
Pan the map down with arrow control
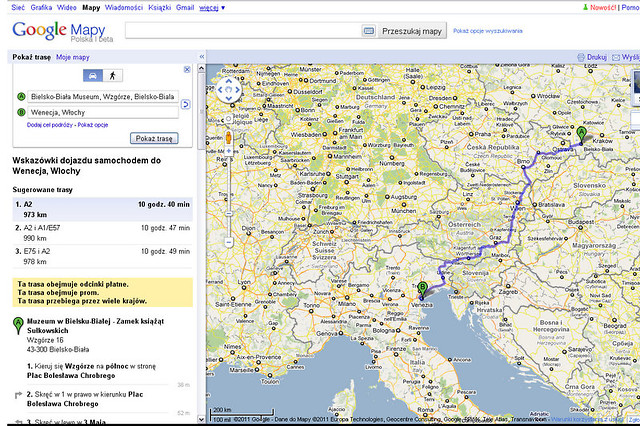[229, 98]
